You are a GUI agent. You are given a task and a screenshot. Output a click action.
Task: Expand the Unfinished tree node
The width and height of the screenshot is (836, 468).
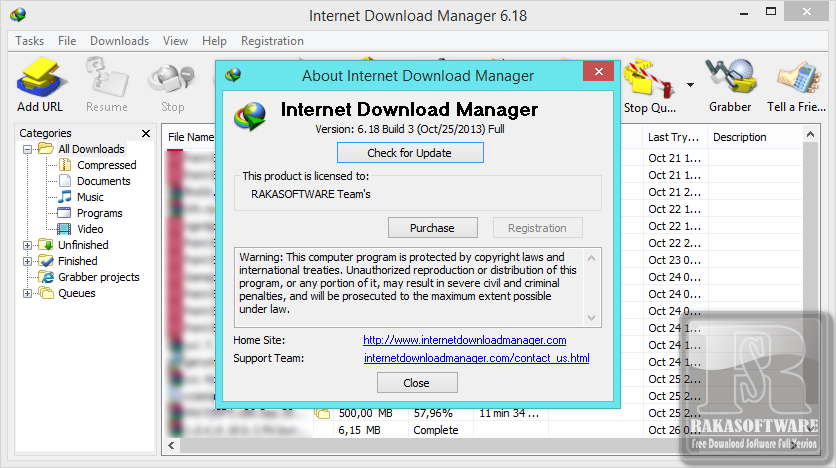coord(27,245)
